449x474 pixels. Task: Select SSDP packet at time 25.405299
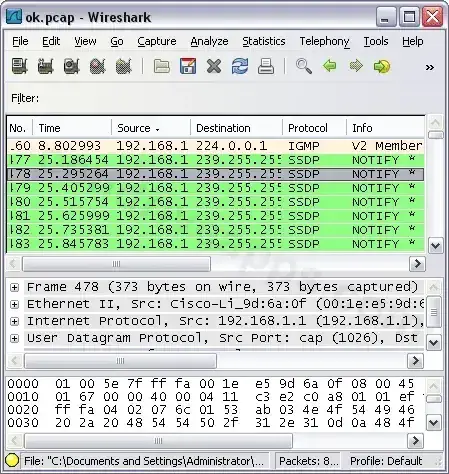216,188
